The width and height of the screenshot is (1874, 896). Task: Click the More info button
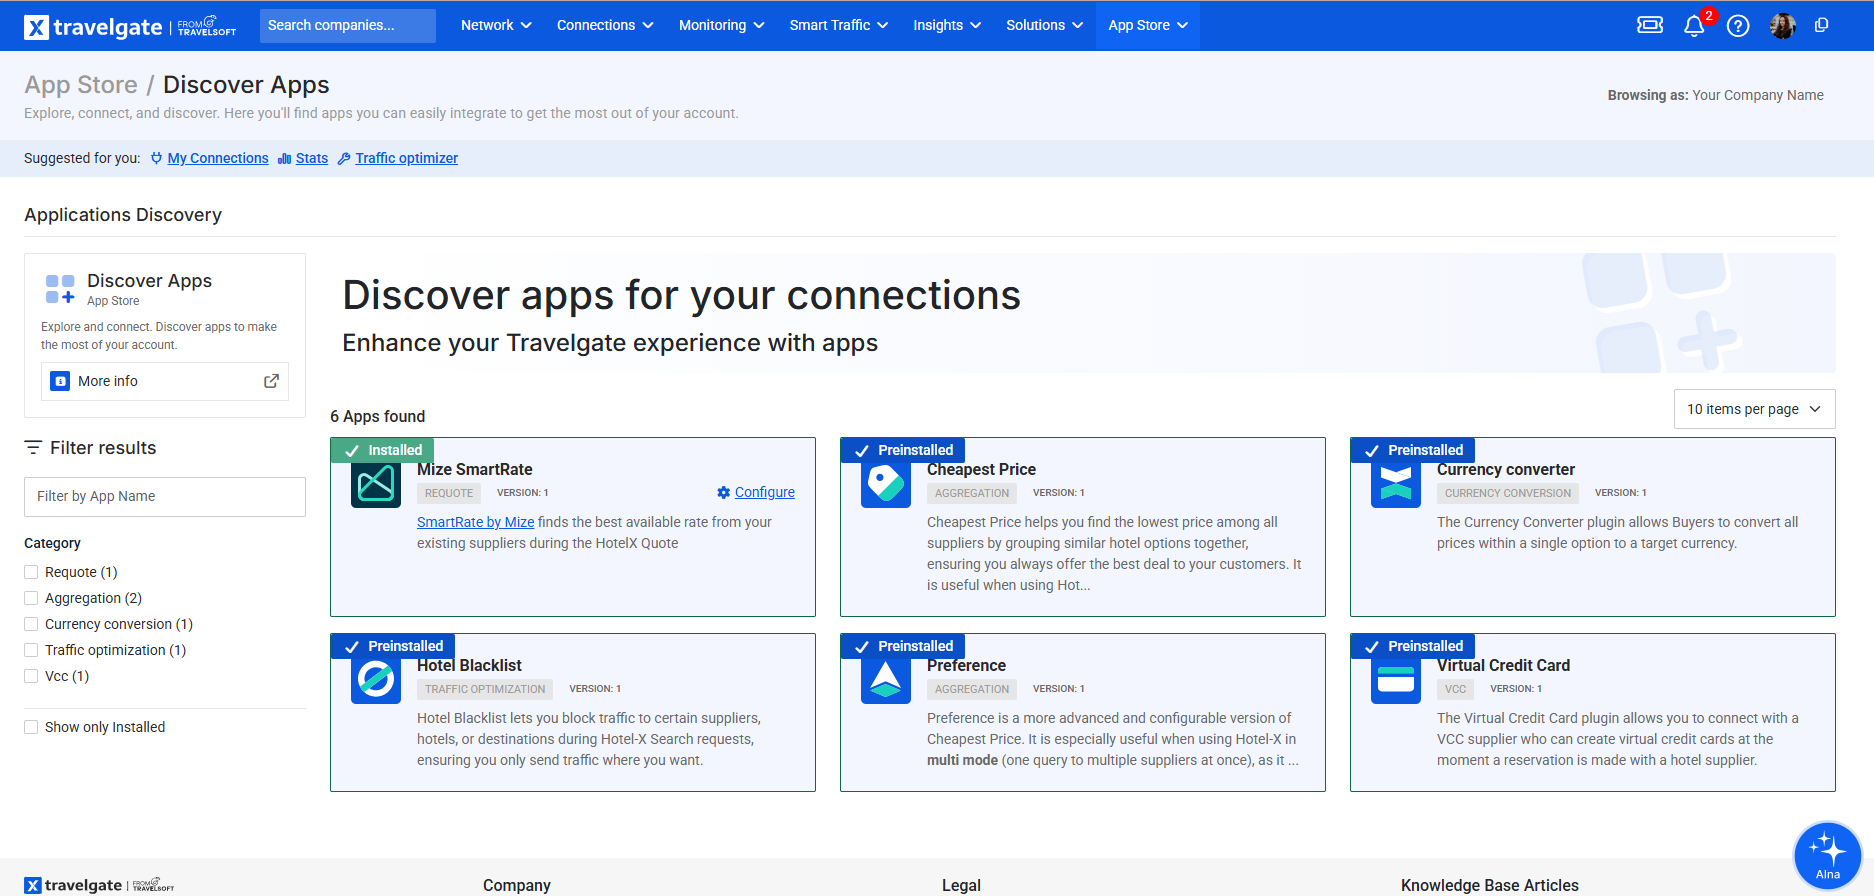(165, 381)
